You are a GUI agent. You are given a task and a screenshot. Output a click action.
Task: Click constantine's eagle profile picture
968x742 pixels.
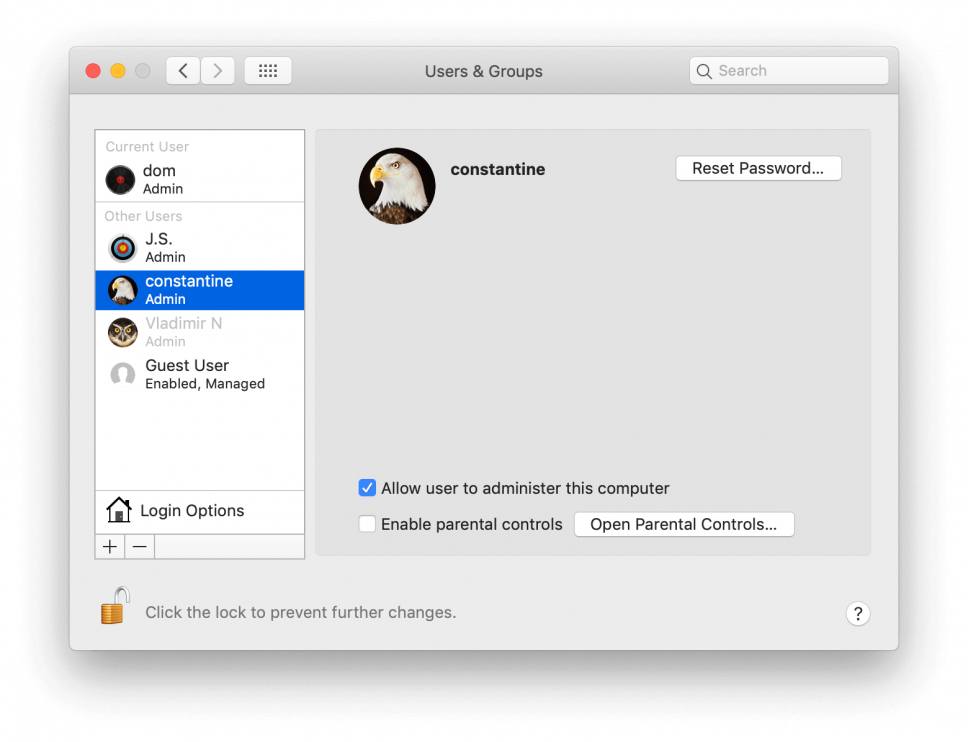click(396, 186)
